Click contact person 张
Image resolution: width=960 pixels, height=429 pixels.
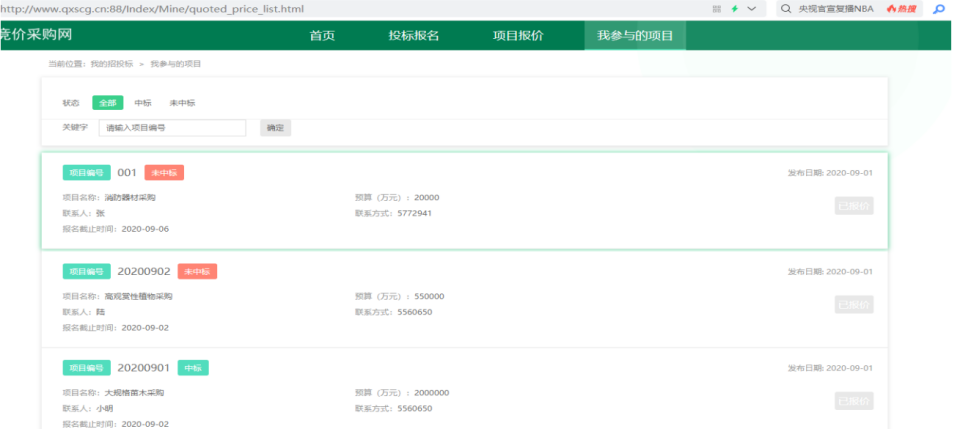point(100,213)
